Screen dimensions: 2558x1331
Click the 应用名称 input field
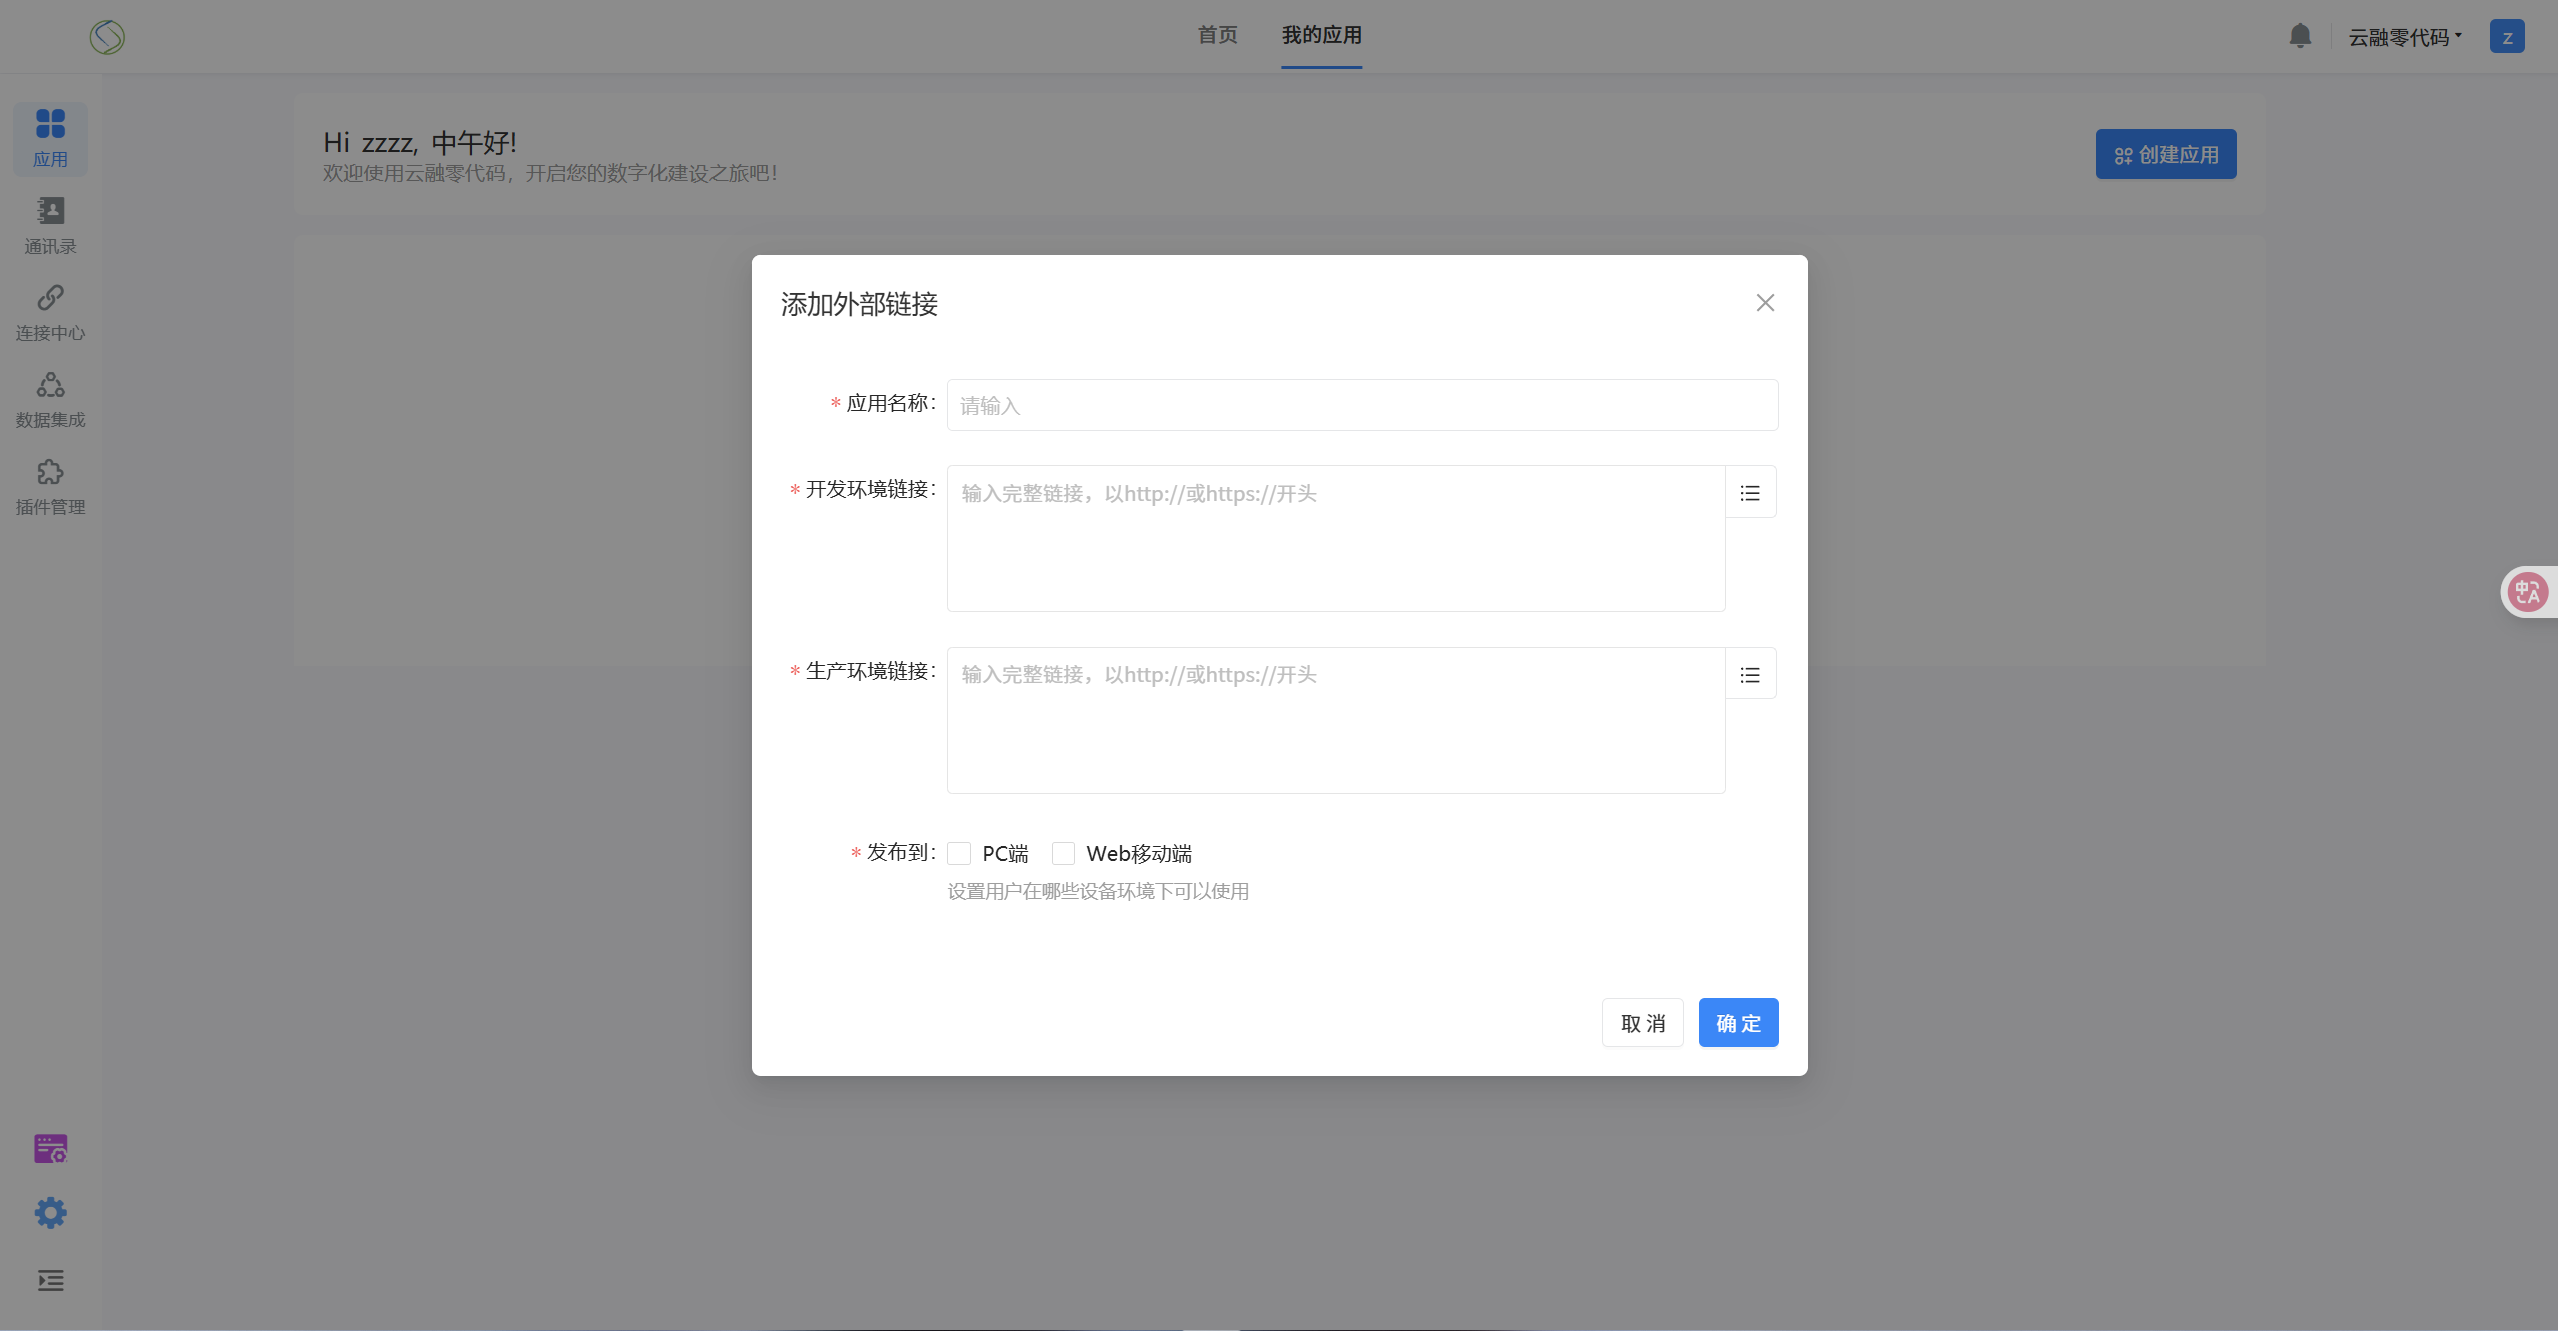[1362, 405]
